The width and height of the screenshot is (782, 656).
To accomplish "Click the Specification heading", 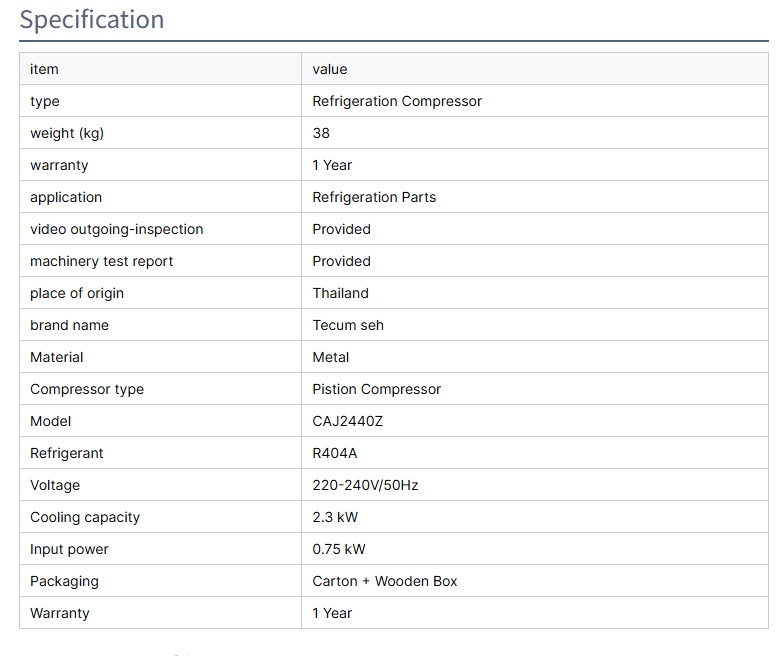I will click(92, 20).
